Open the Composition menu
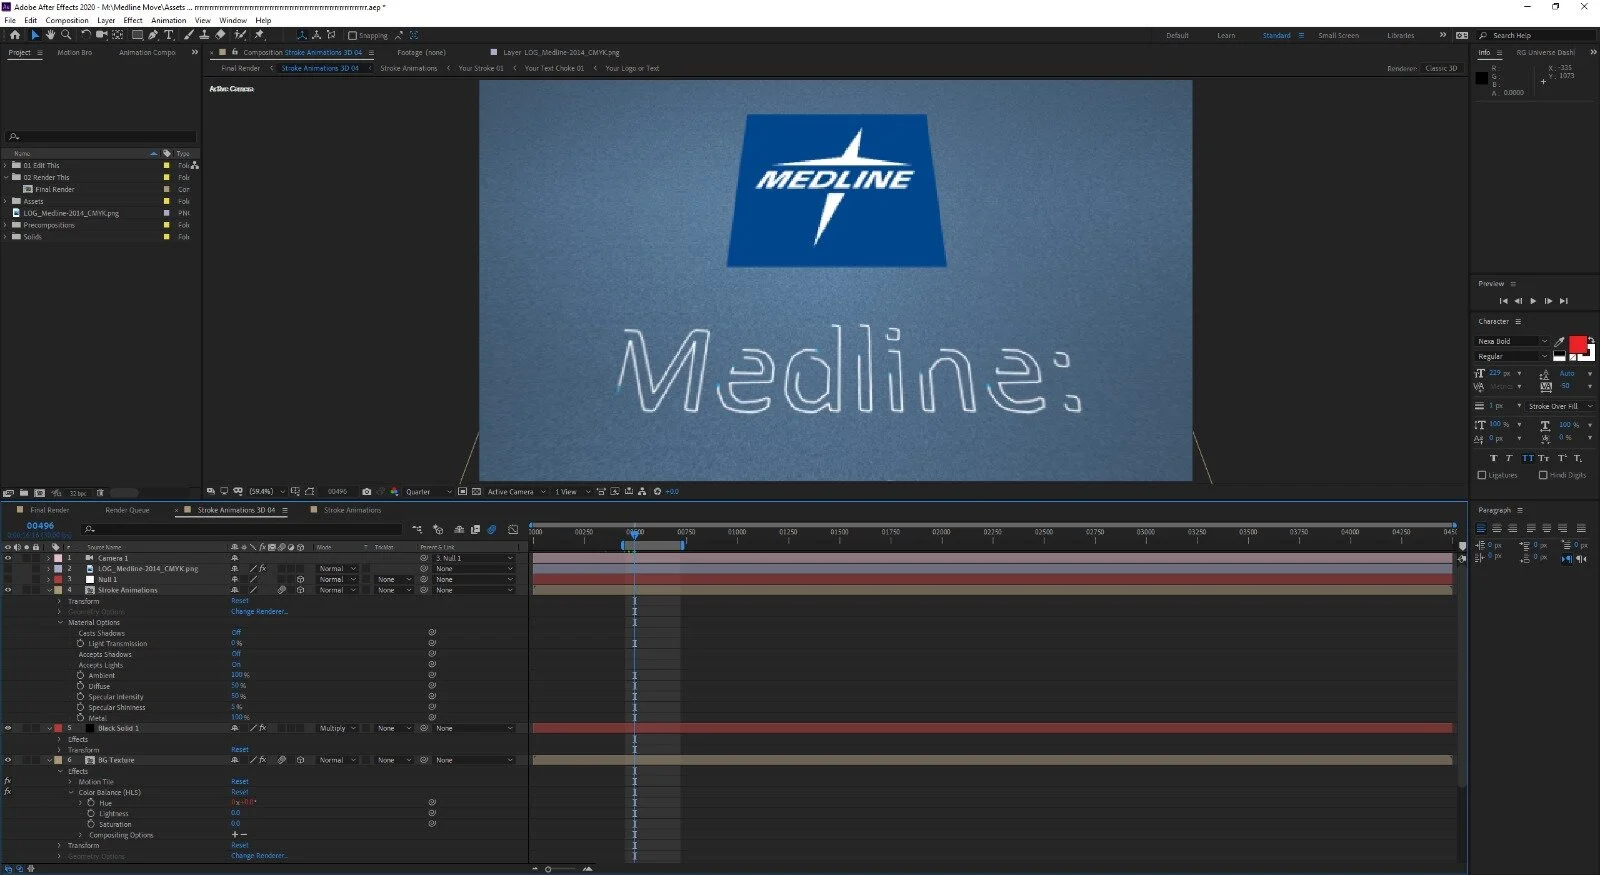The height and width of the screenshot is (875, 1600). pyautogui.click(x=67, y=20)
